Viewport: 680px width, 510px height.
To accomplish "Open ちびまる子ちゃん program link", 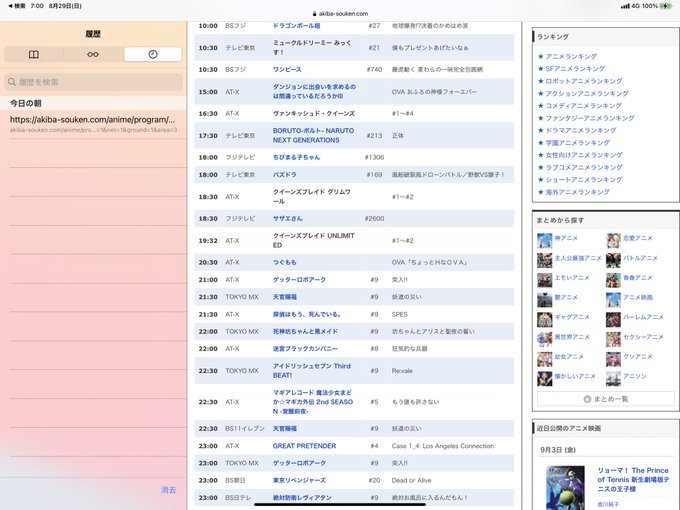I will (297, 157).
